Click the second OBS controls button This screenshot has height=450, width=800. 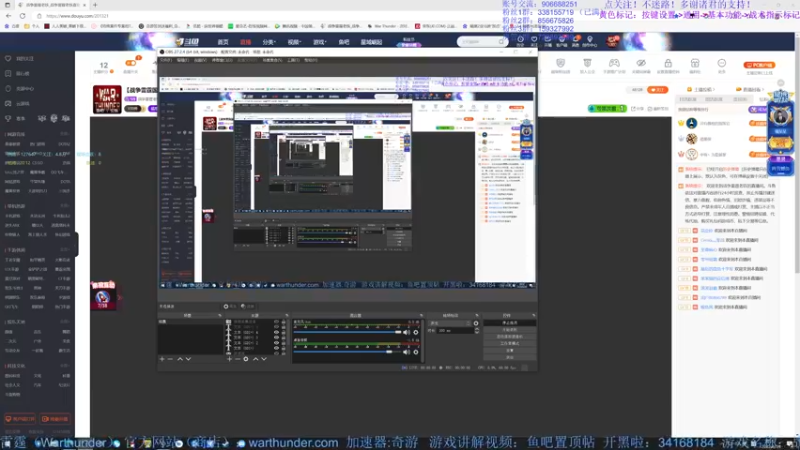[509, 330]
